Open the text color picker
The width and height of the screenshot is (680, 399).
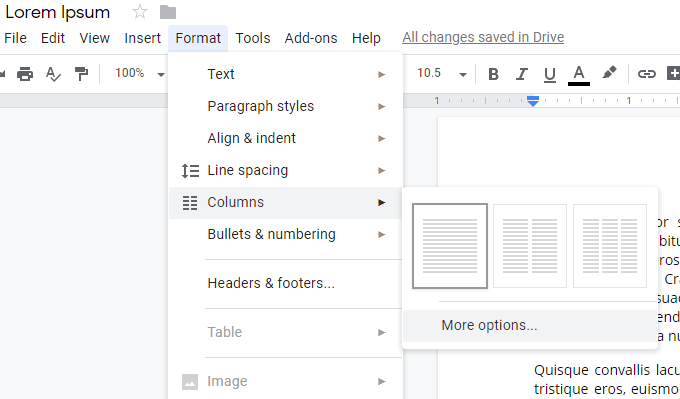(579, 75)
